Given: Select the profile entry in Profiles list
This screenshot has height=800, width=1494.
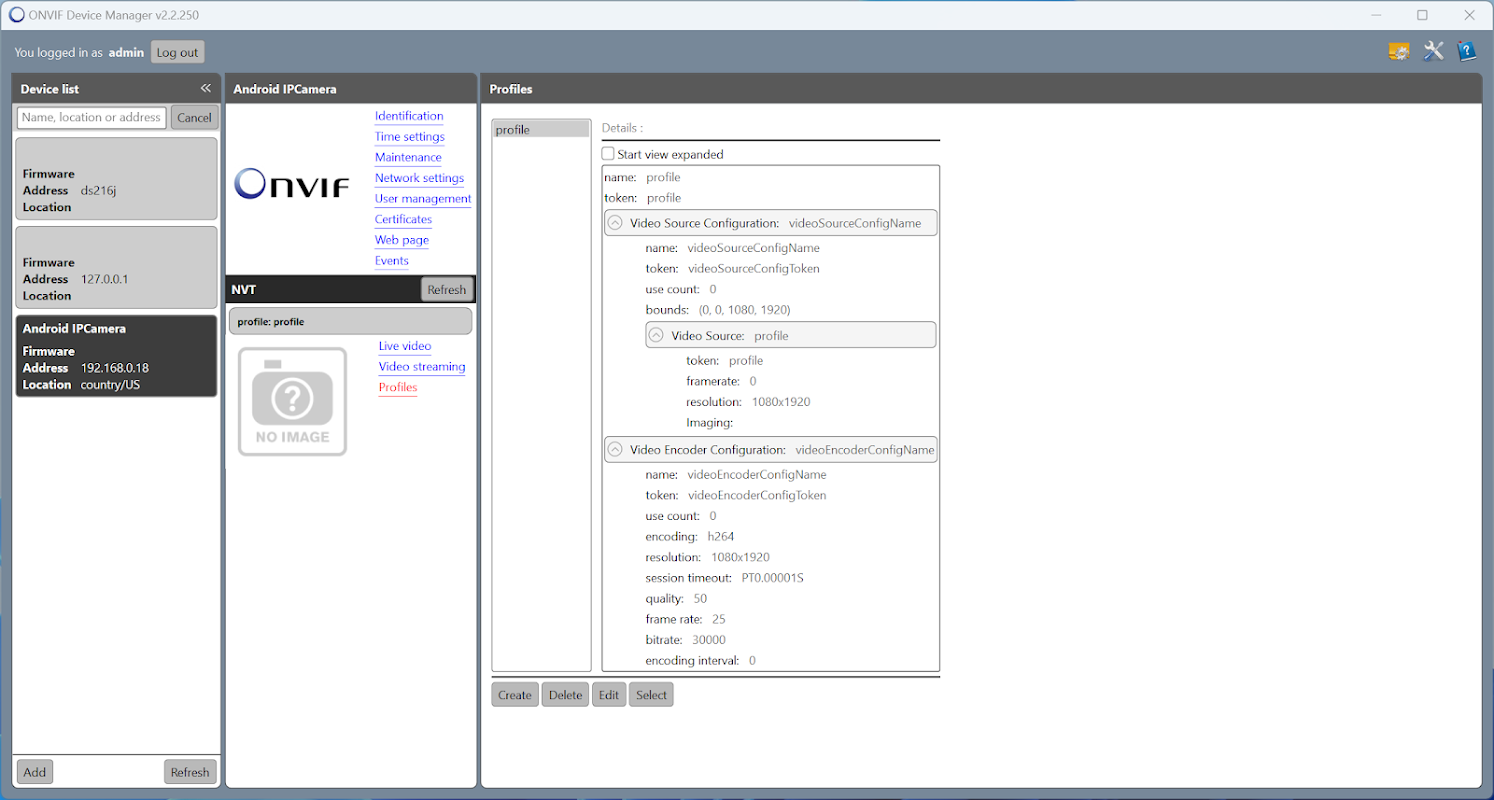Looking at the screenshot, I should pos(540,130).
